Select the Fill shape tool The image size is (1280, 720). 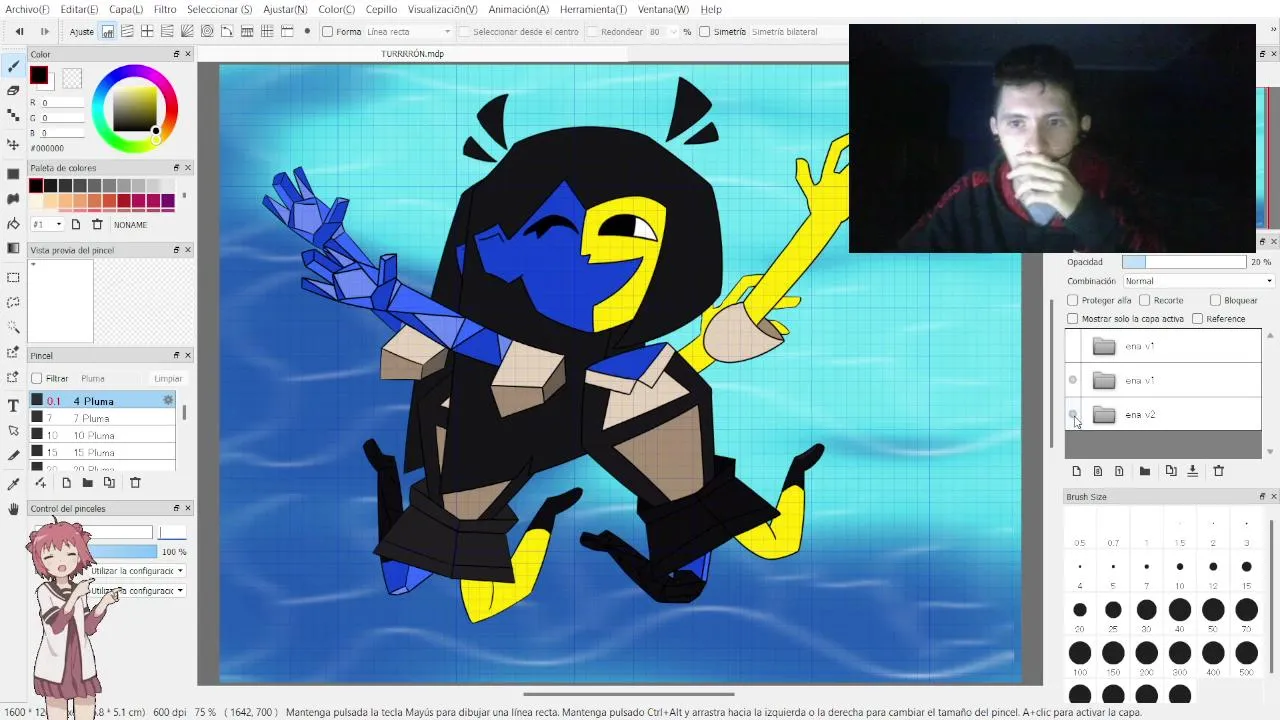pyautogui.click(x=13, y=173)
